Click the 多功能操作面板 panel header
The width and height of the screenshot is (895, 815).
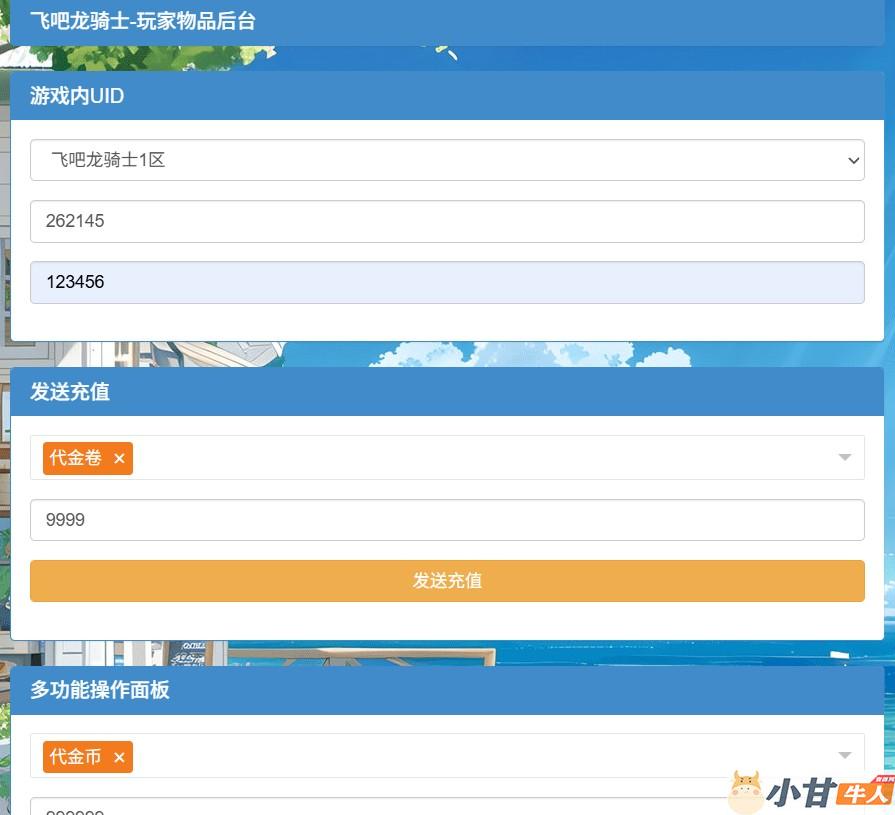point(447,690)
